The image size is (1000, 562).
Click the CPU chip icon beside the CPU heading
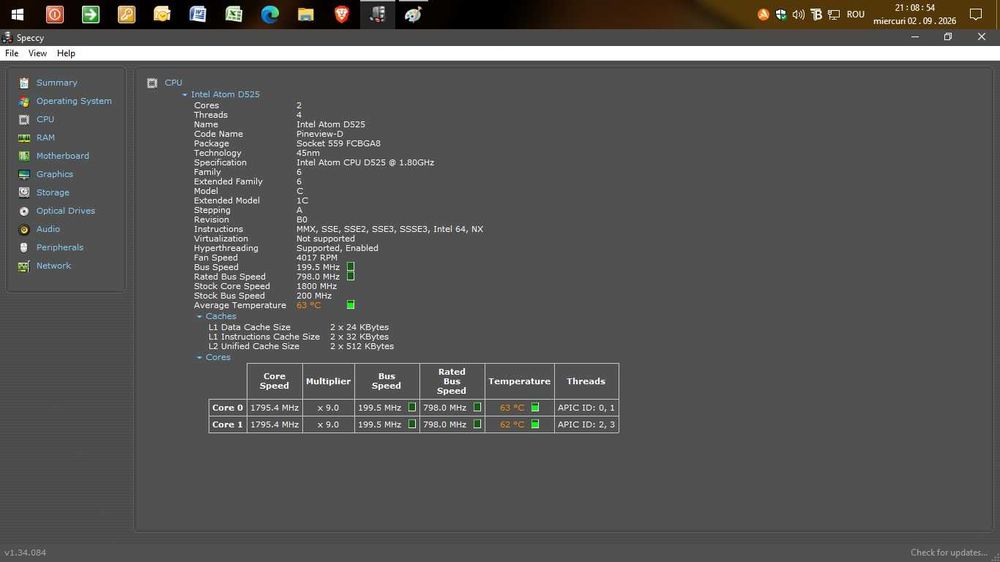152,83
